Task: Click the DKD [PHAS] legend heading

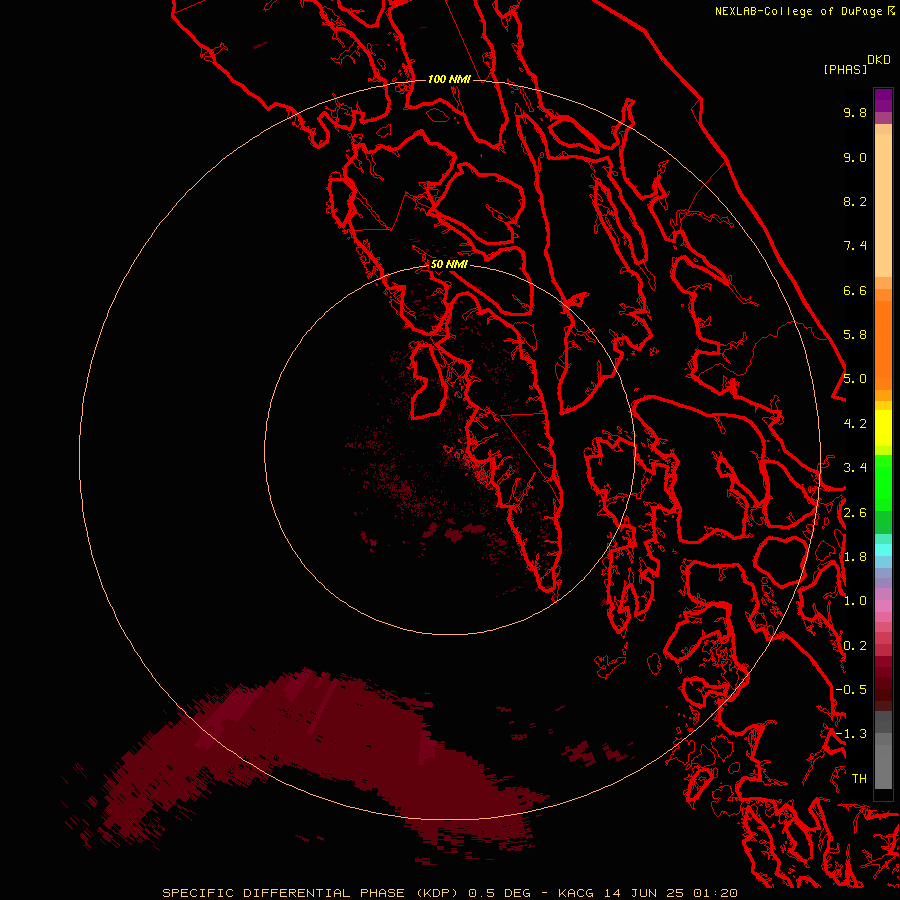Action: click(856, 65)
